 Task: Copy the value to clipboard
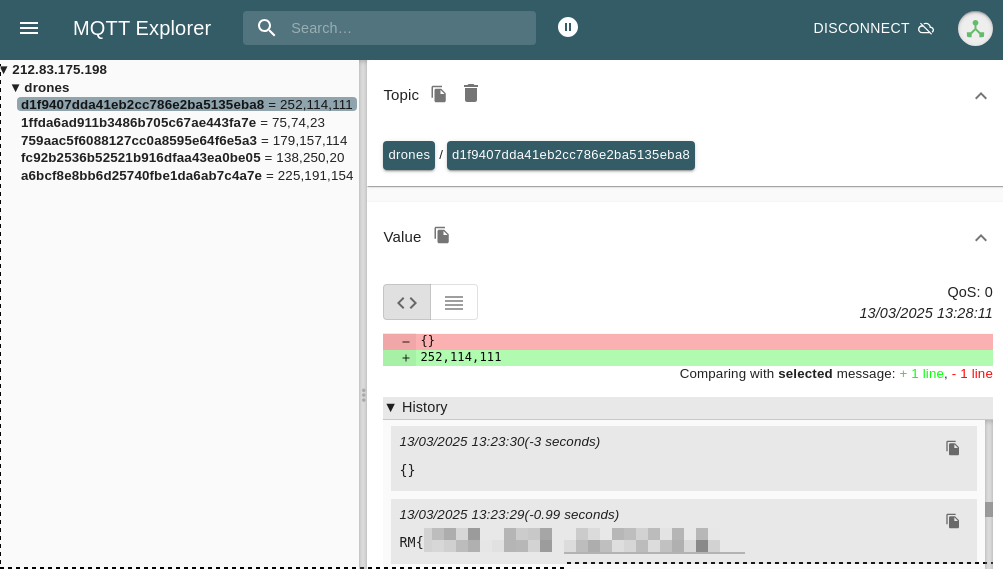(x=441, y=236)
